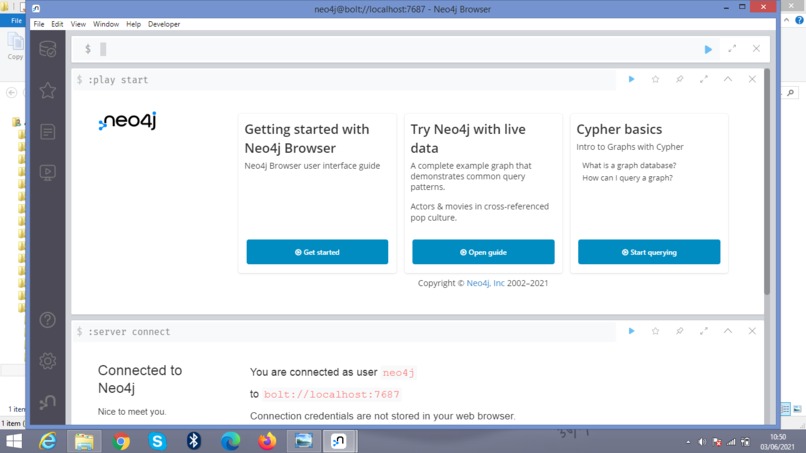Click the neo4j logo in the guide
806x453 pixels.
coord(127,121)
